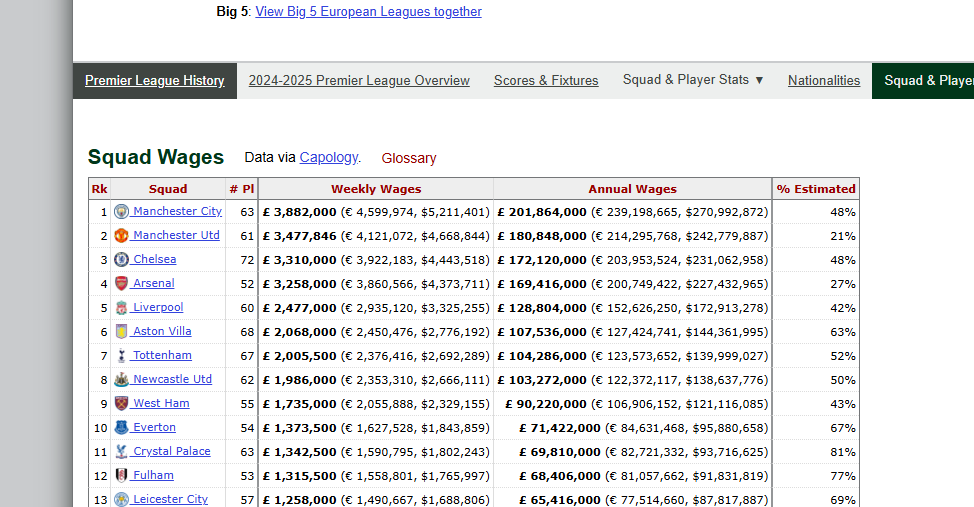Select Arsenal weekly wage £ 3,258,000
This screenshot has height=507, width=974.
299,284
